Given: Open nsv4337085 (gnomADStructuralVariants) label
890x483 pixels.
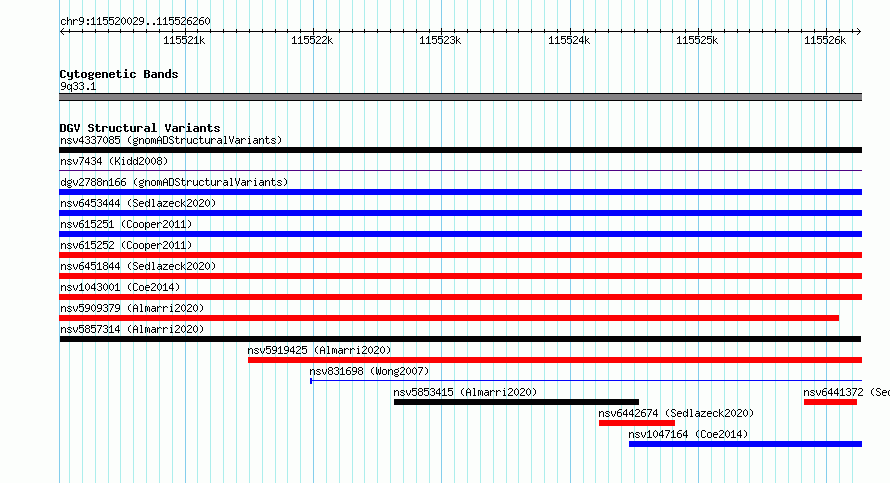Looking at the screenshot, I should click(x=171, y=140).
